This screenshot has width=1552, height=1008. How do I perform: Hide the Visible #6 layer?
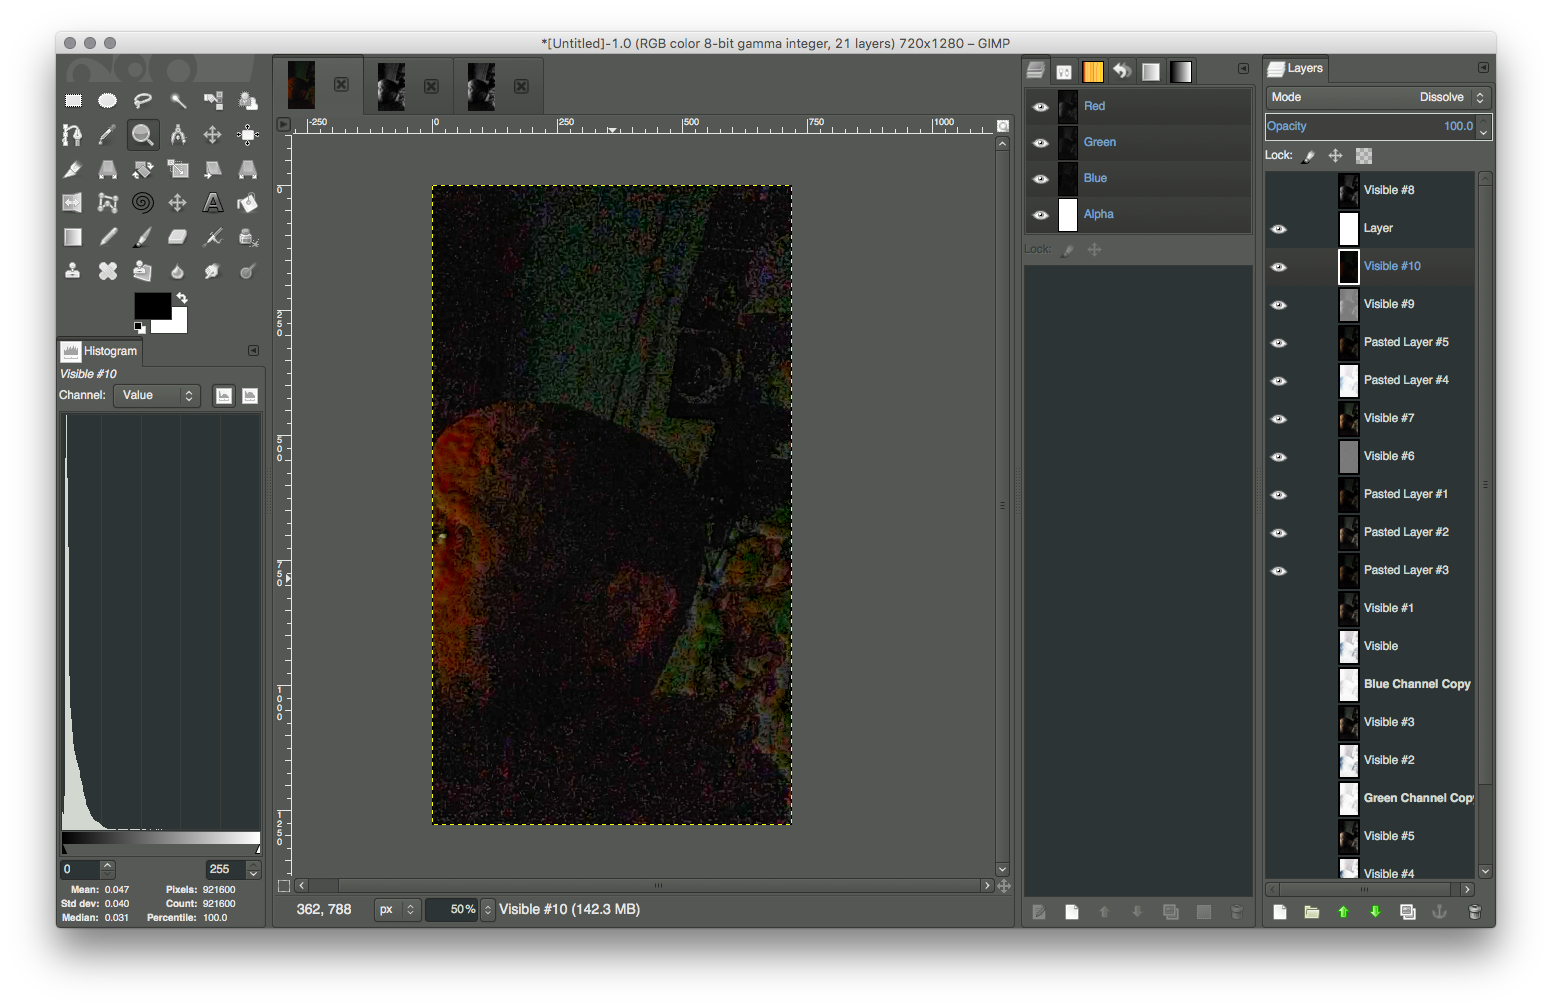point(1279,457)
